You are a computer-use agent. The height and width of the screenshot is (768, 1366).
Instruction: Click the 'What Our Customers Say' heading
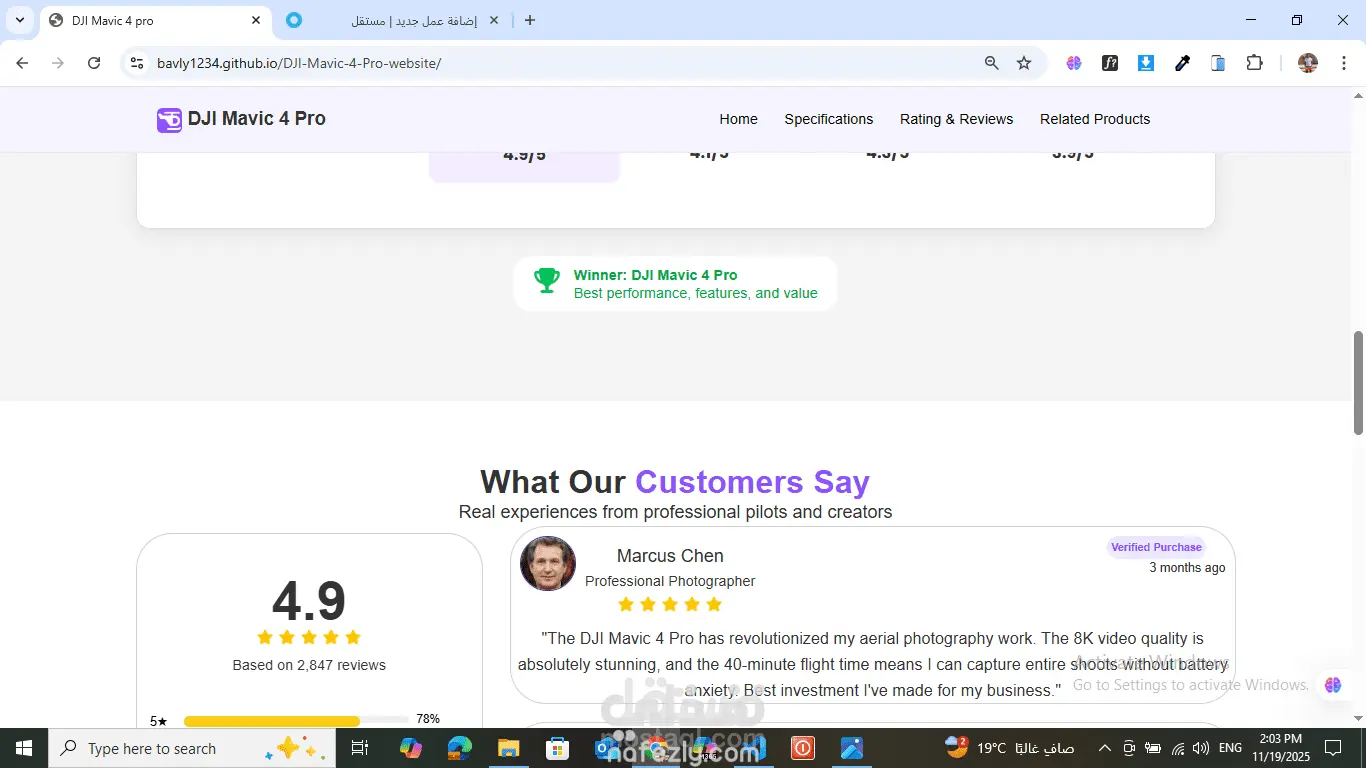click(x=675, y=482)
